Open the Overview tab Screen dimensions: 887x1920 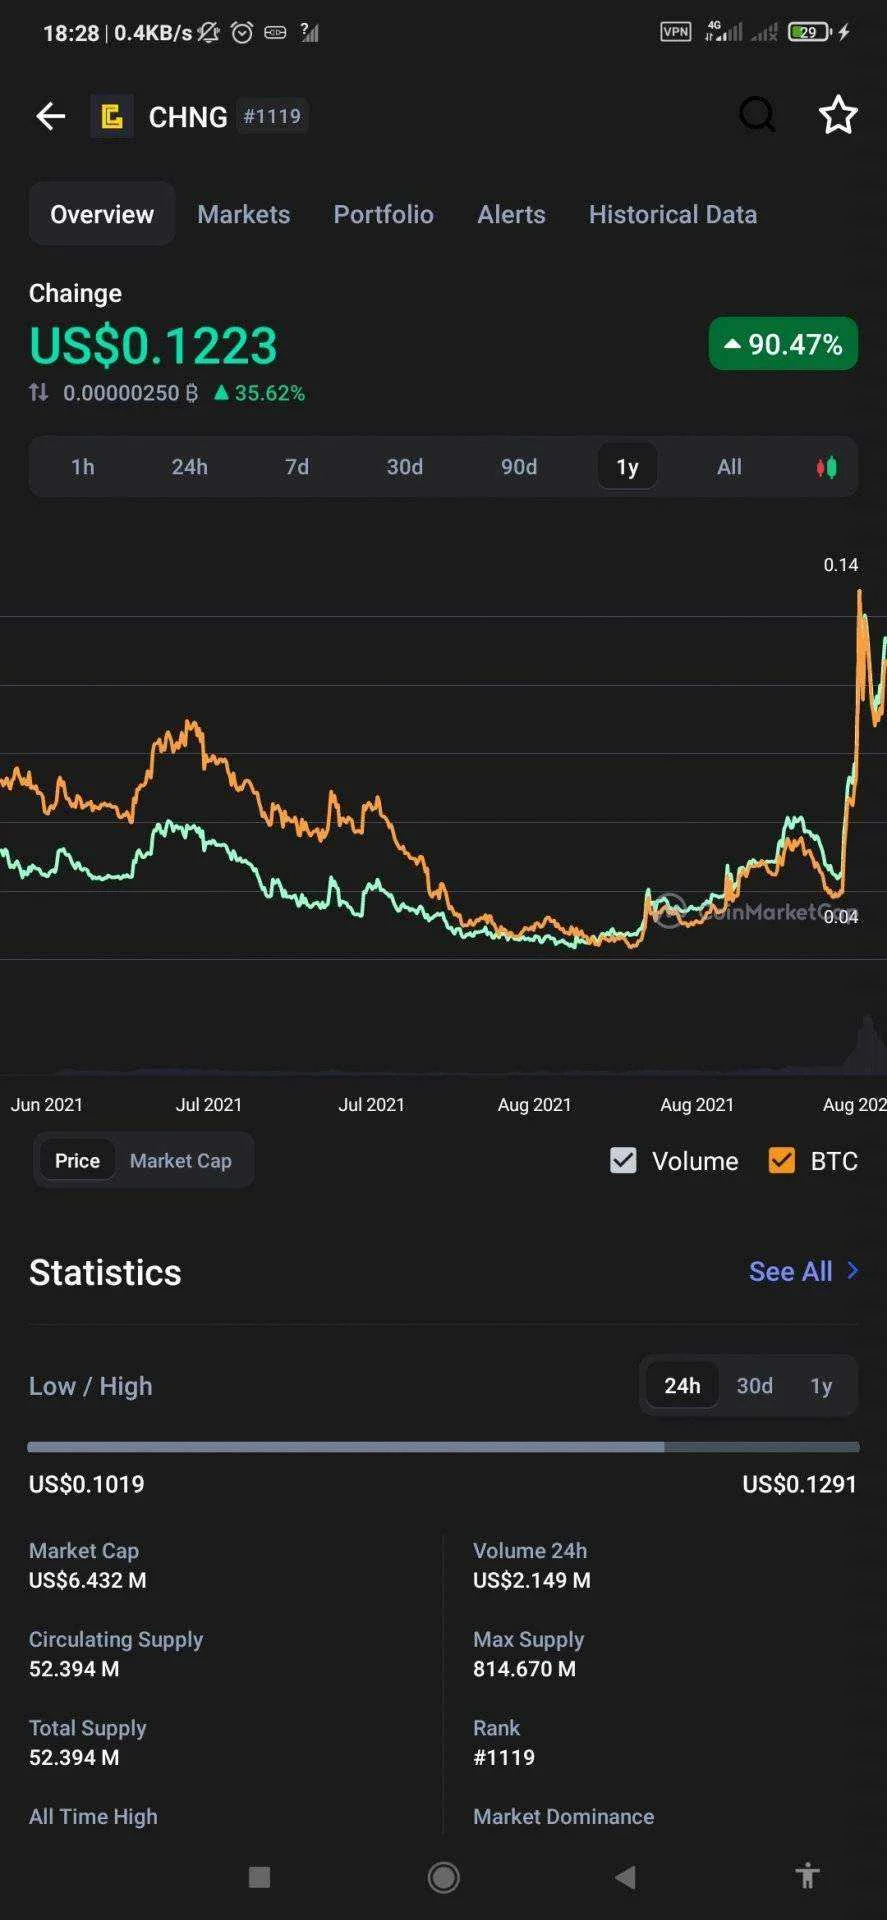(x=102, y=214)
